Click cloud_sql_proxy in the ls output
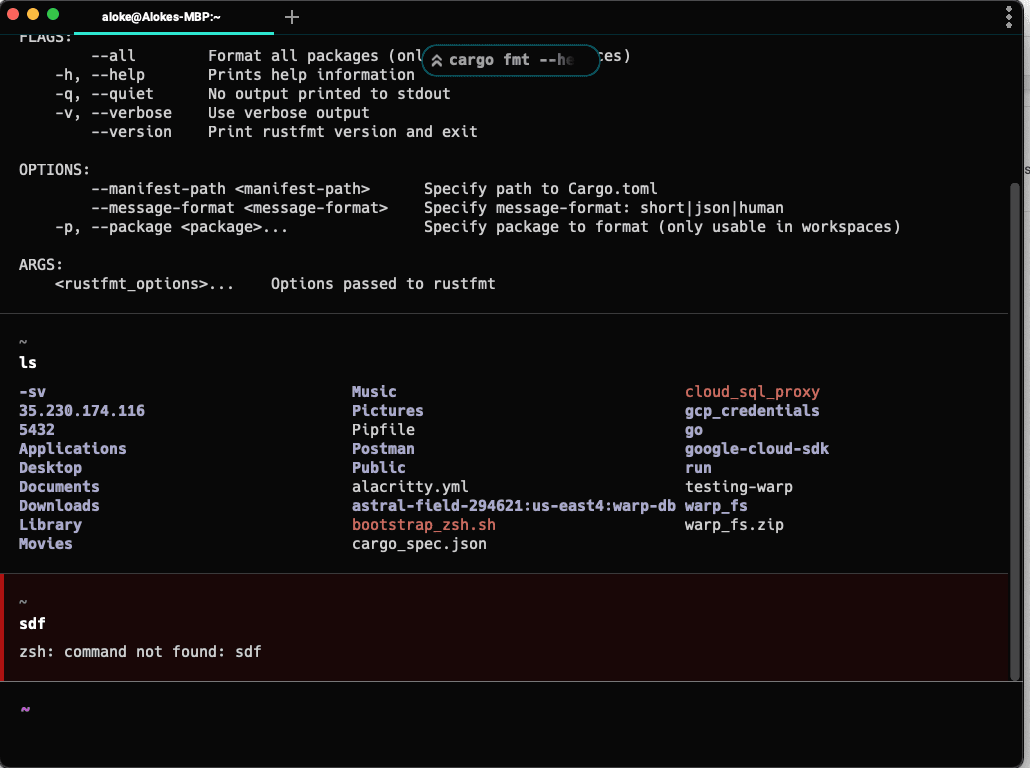Screen dimensions: 1030x768 coord(752,392)
